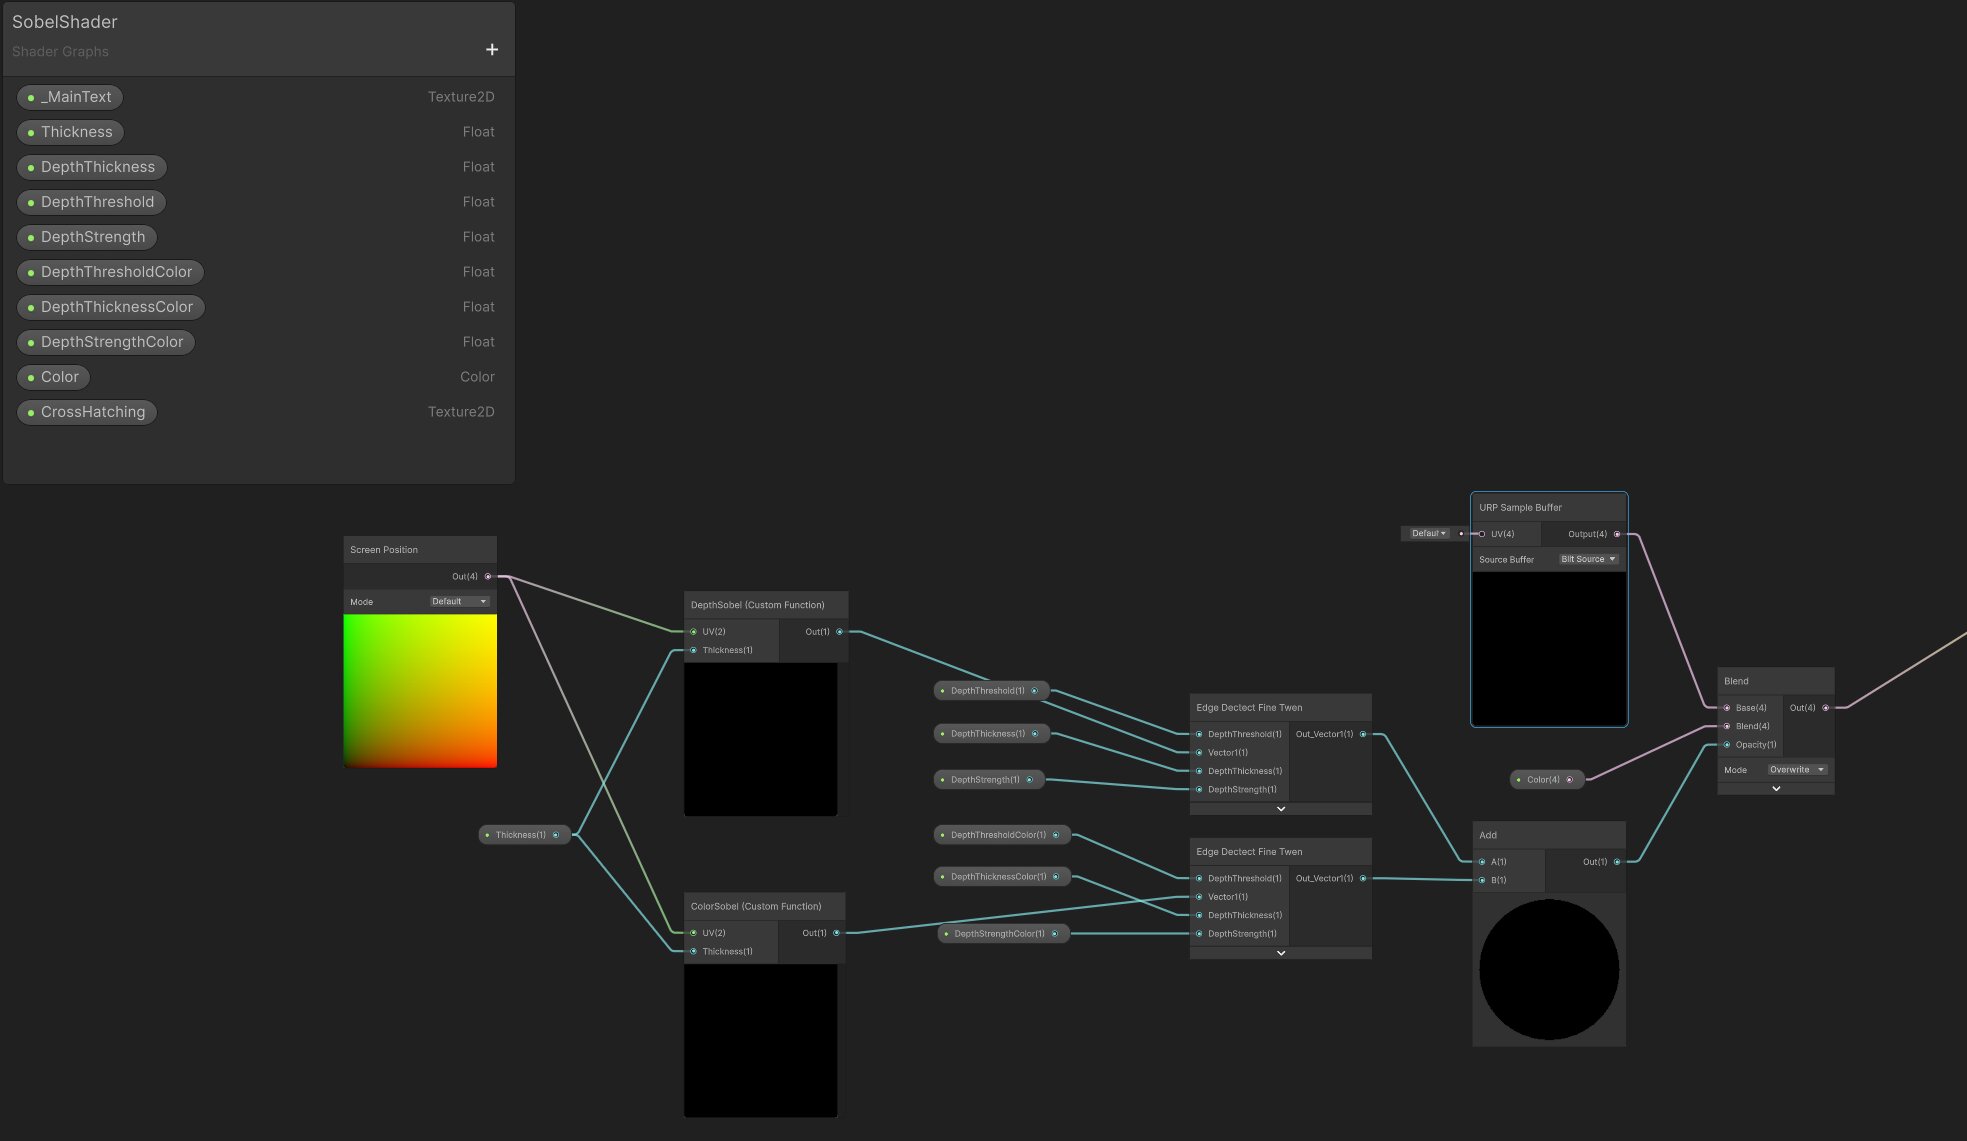Click the Blend Base(4) input port
1967x1141 pixels.
pos(1727,708)
